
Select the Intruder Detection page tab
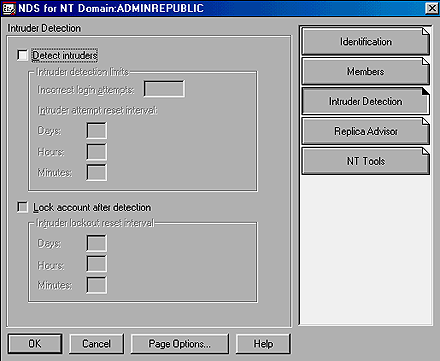pos(366,101)
